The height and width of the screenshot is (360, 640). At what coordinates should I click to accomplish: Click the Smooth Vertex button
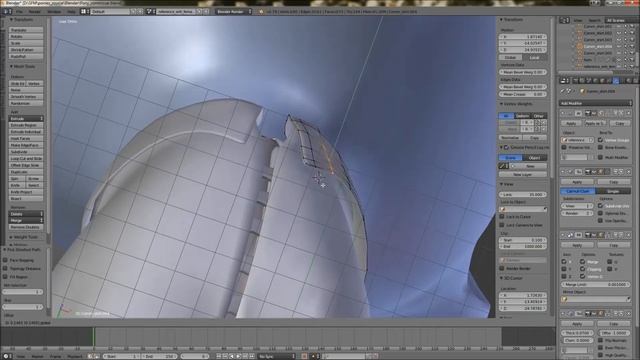coord(26,97)
